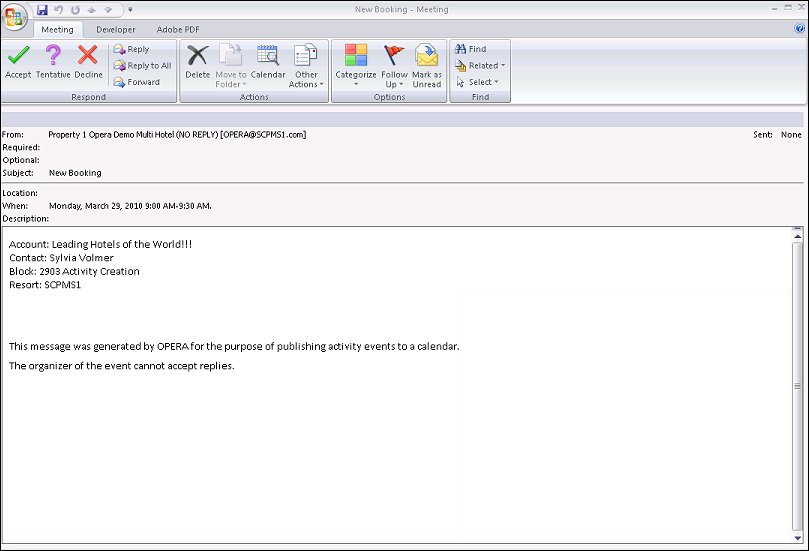Click the organizer cannot accept replies line
809x551 pixels.
122,366
